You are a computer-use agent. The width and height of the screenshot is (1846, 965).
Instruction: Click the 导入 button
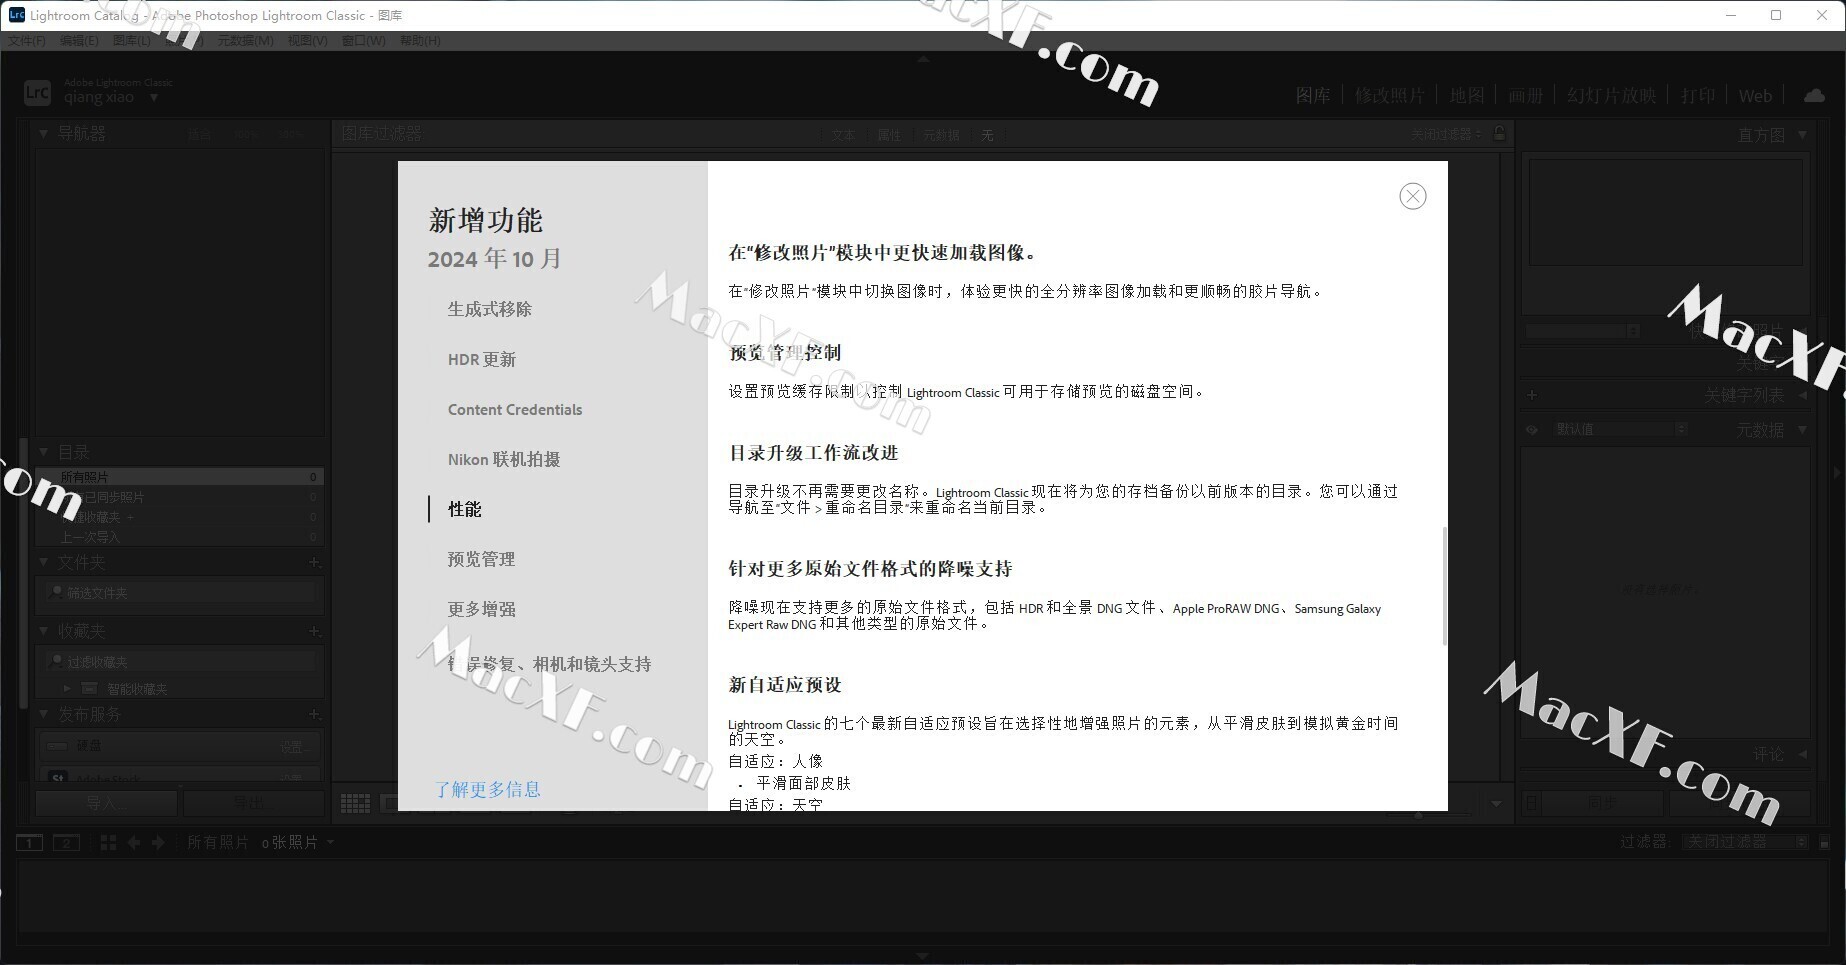[106, 802]
